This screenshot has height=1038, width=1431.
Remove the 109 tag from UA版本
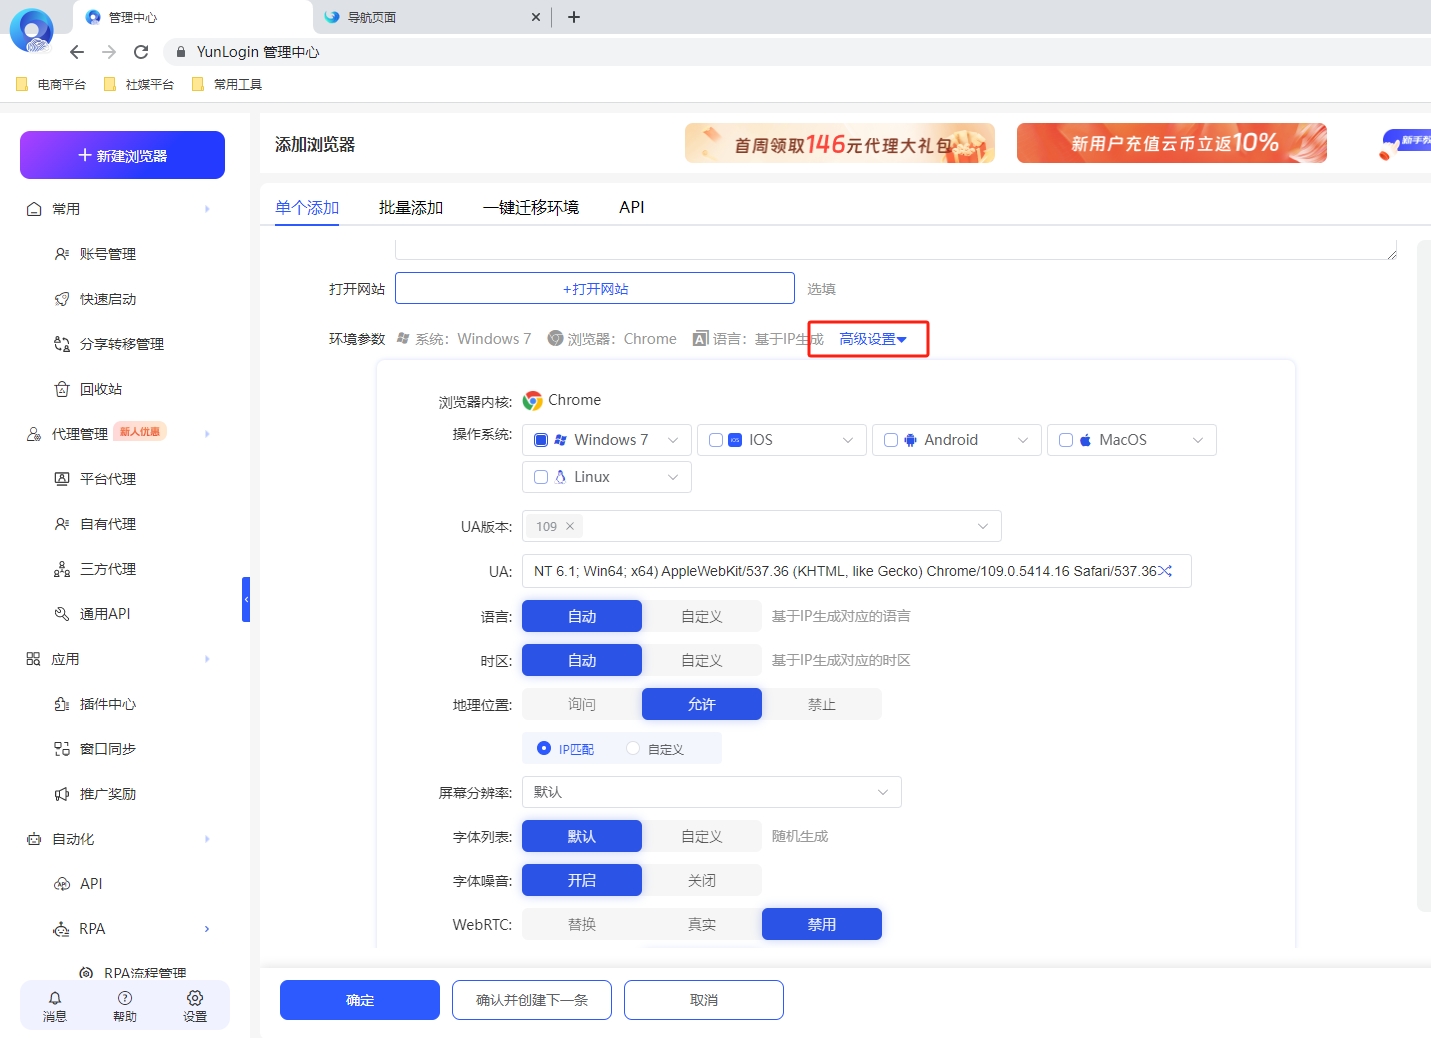click(x=570, y=526)
